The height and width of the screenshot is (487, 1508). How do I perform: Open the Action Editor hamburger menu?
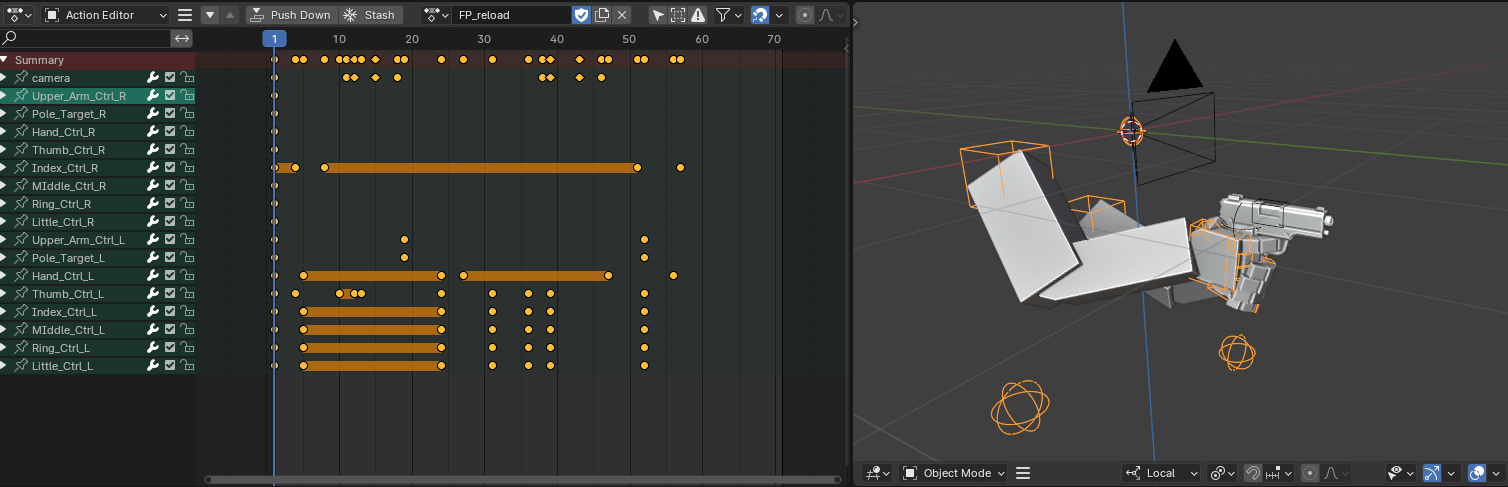185,15
